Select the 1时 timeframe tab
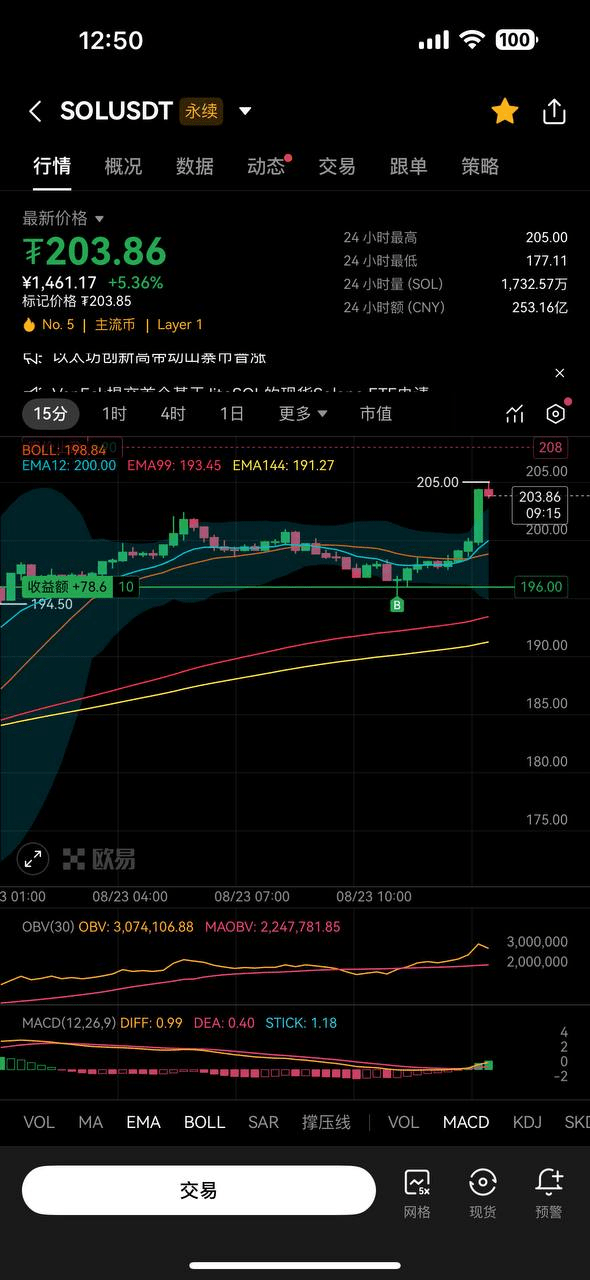Image resolution: width=590 pixels, height=1280 pixels. point(114,414)
